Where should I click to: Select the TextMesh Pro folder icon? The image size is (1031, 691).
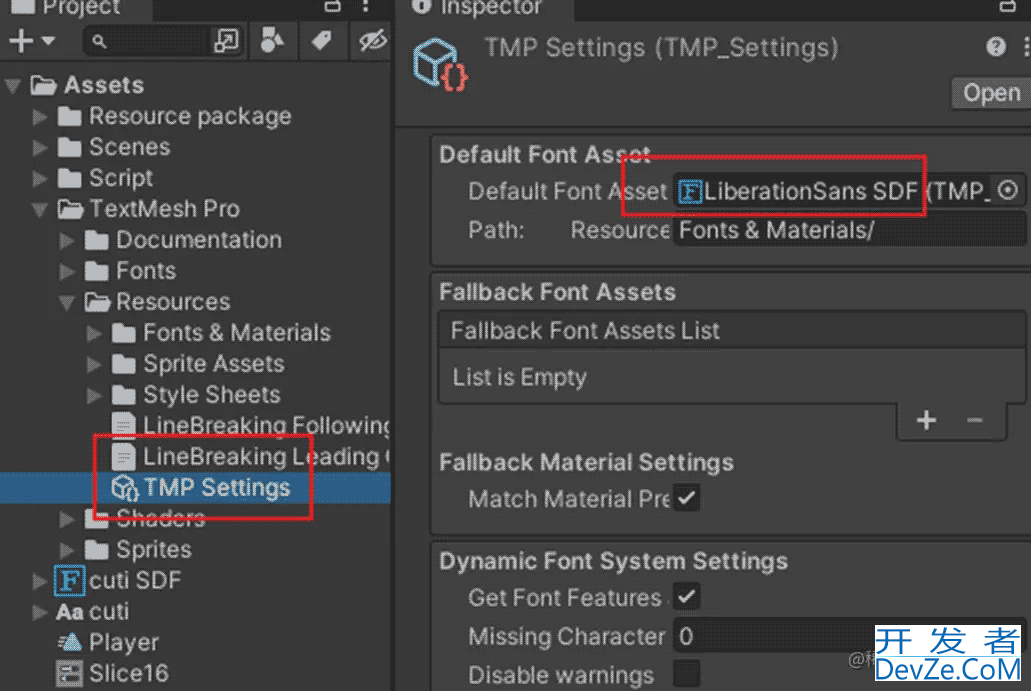click(70, 209)
